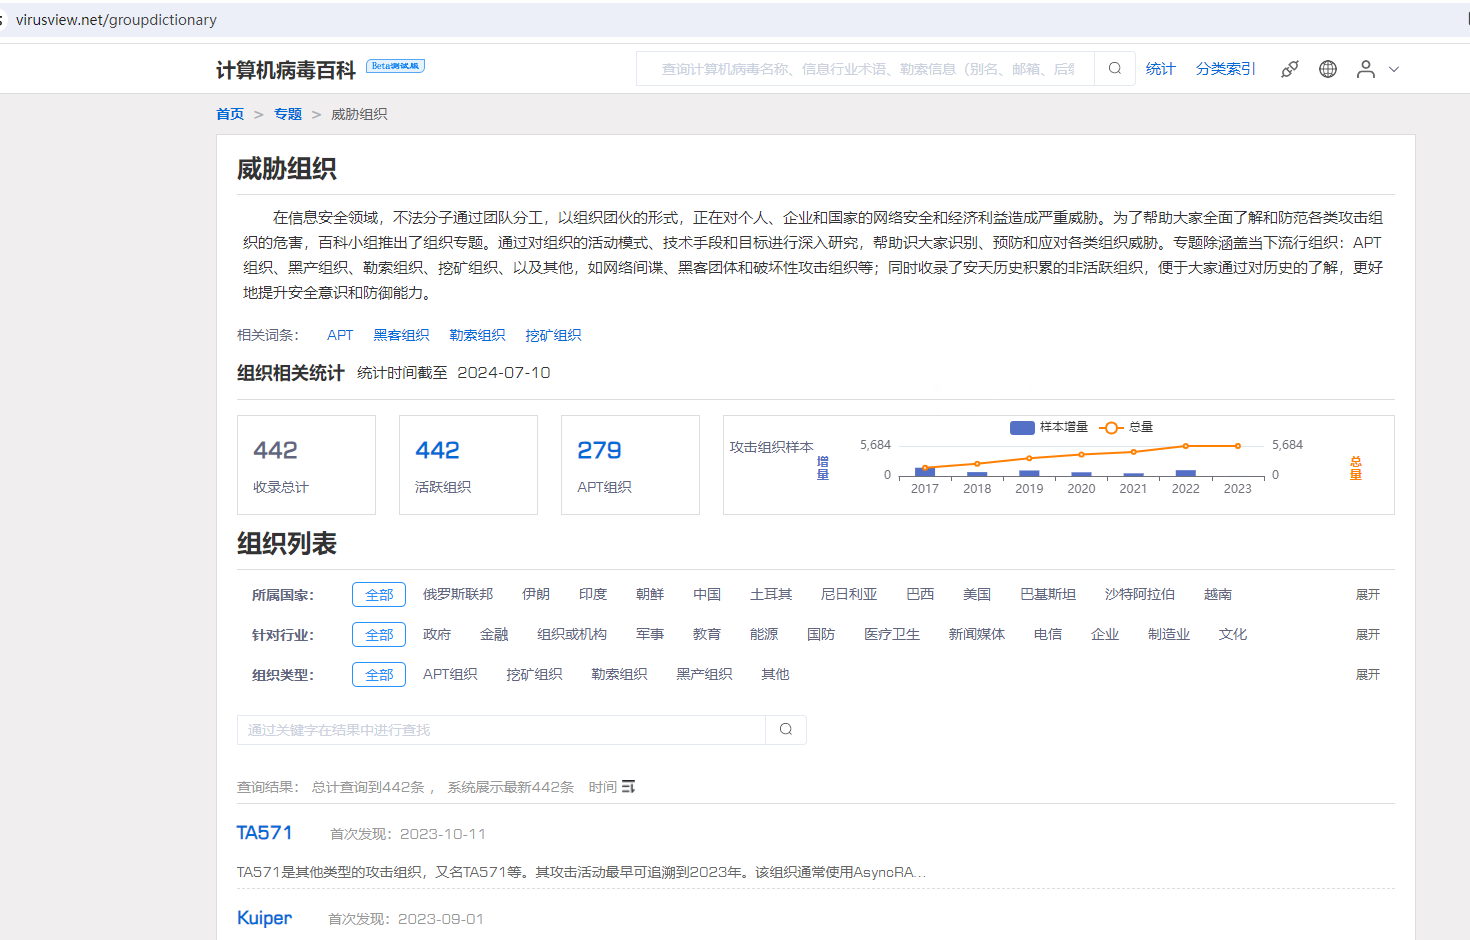Filter by type 勒索组织

tap(619, 674)
